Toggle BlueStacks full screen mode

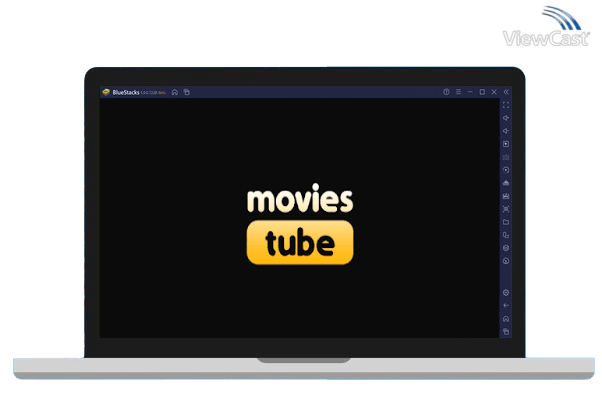coord(506,105)
